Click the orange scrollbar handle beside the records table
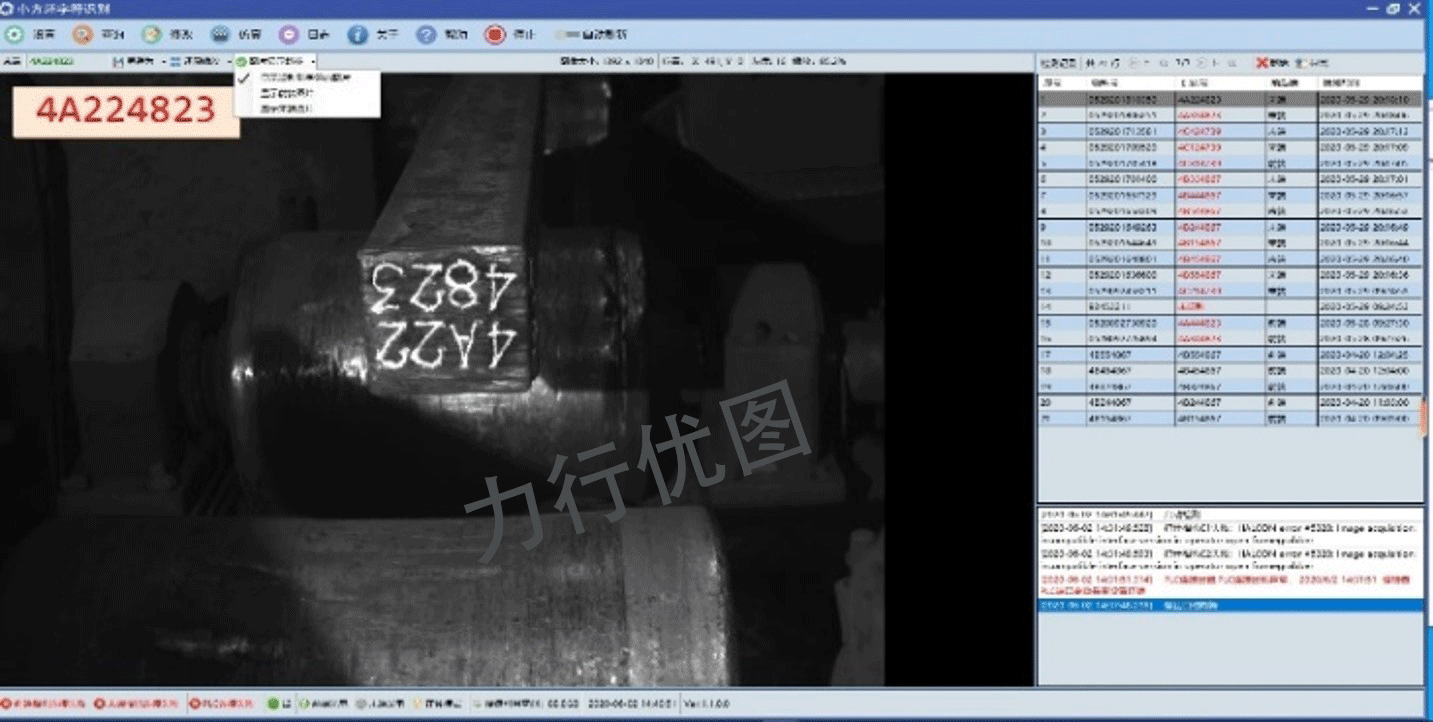Screen dimensions: 1433x722 click(x=1424, y=416)
